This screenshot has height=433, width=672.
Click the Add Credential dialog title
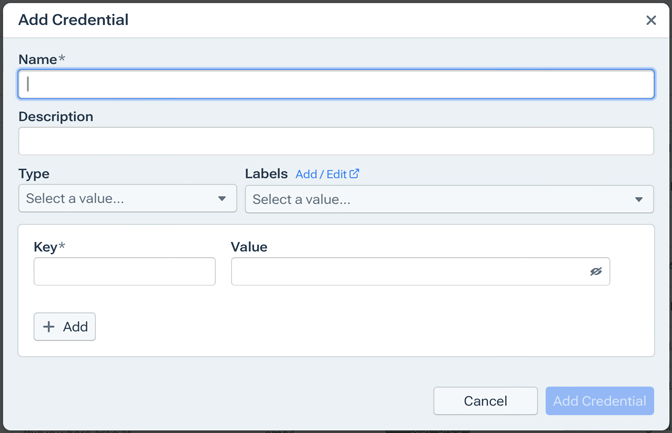(73, 20)
